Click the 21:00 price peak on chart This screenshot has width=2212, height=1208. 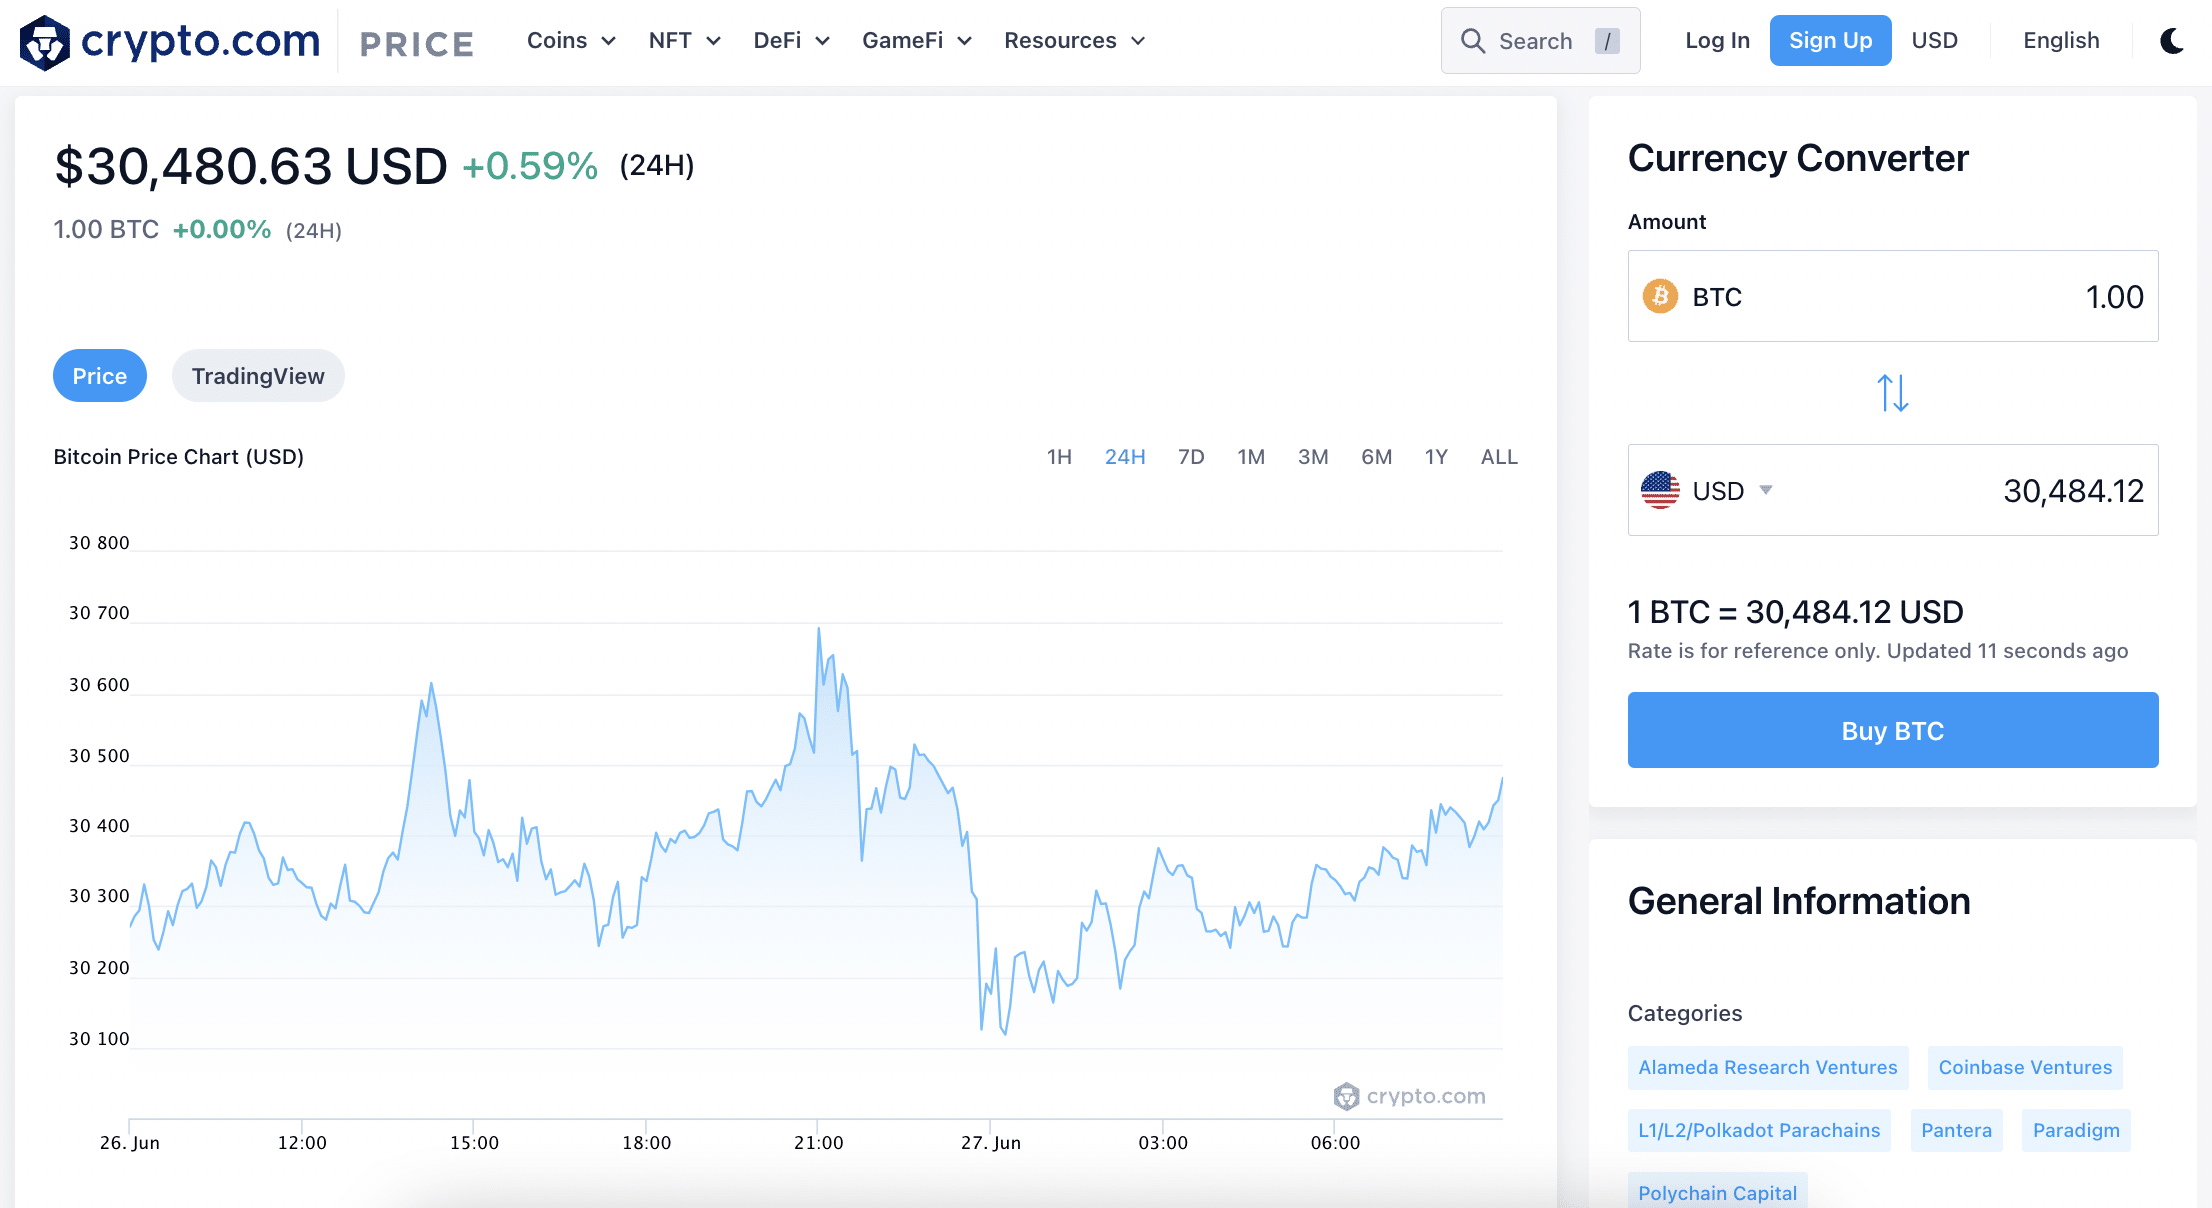(x=819, y=629)
